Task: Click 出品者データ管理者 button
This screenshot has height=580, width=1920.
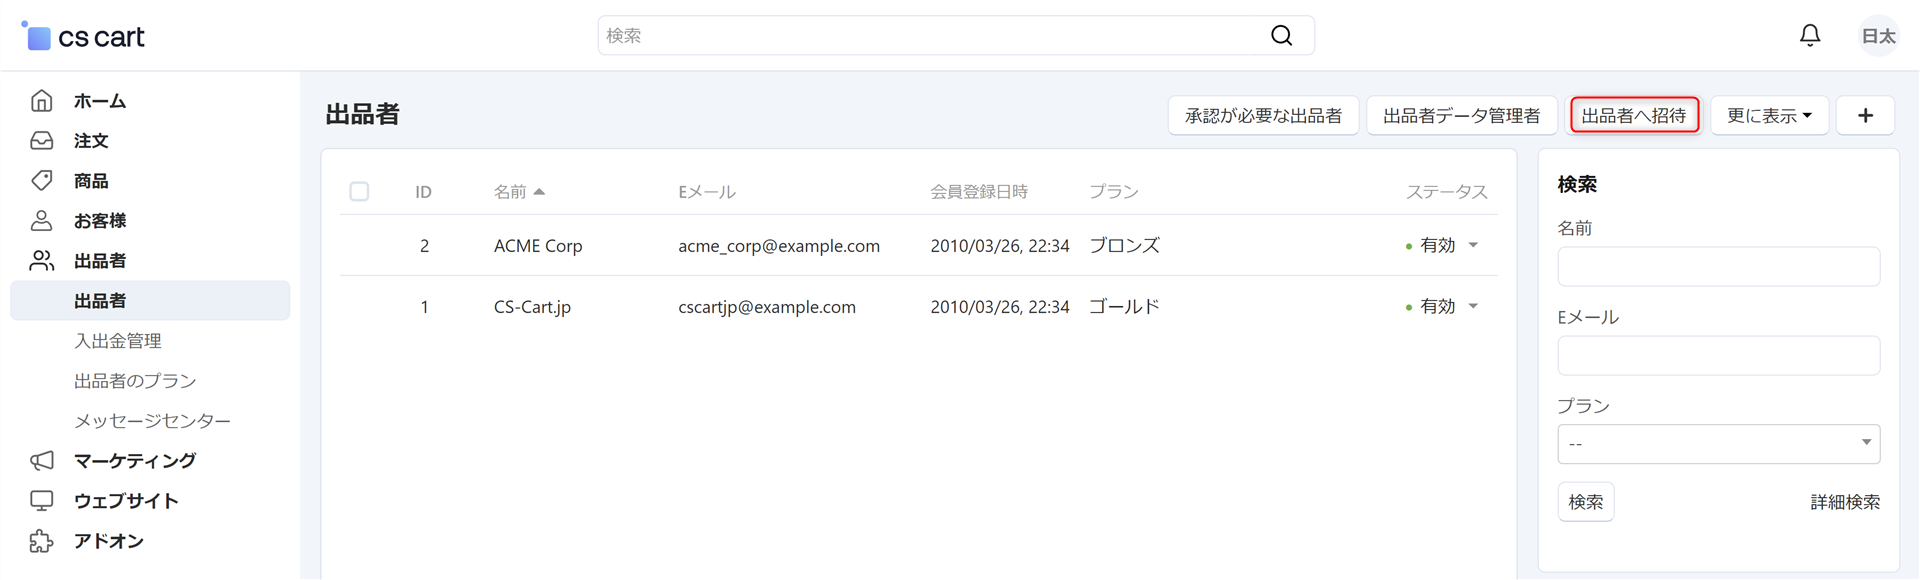Action: click(x=1461, y=116)
